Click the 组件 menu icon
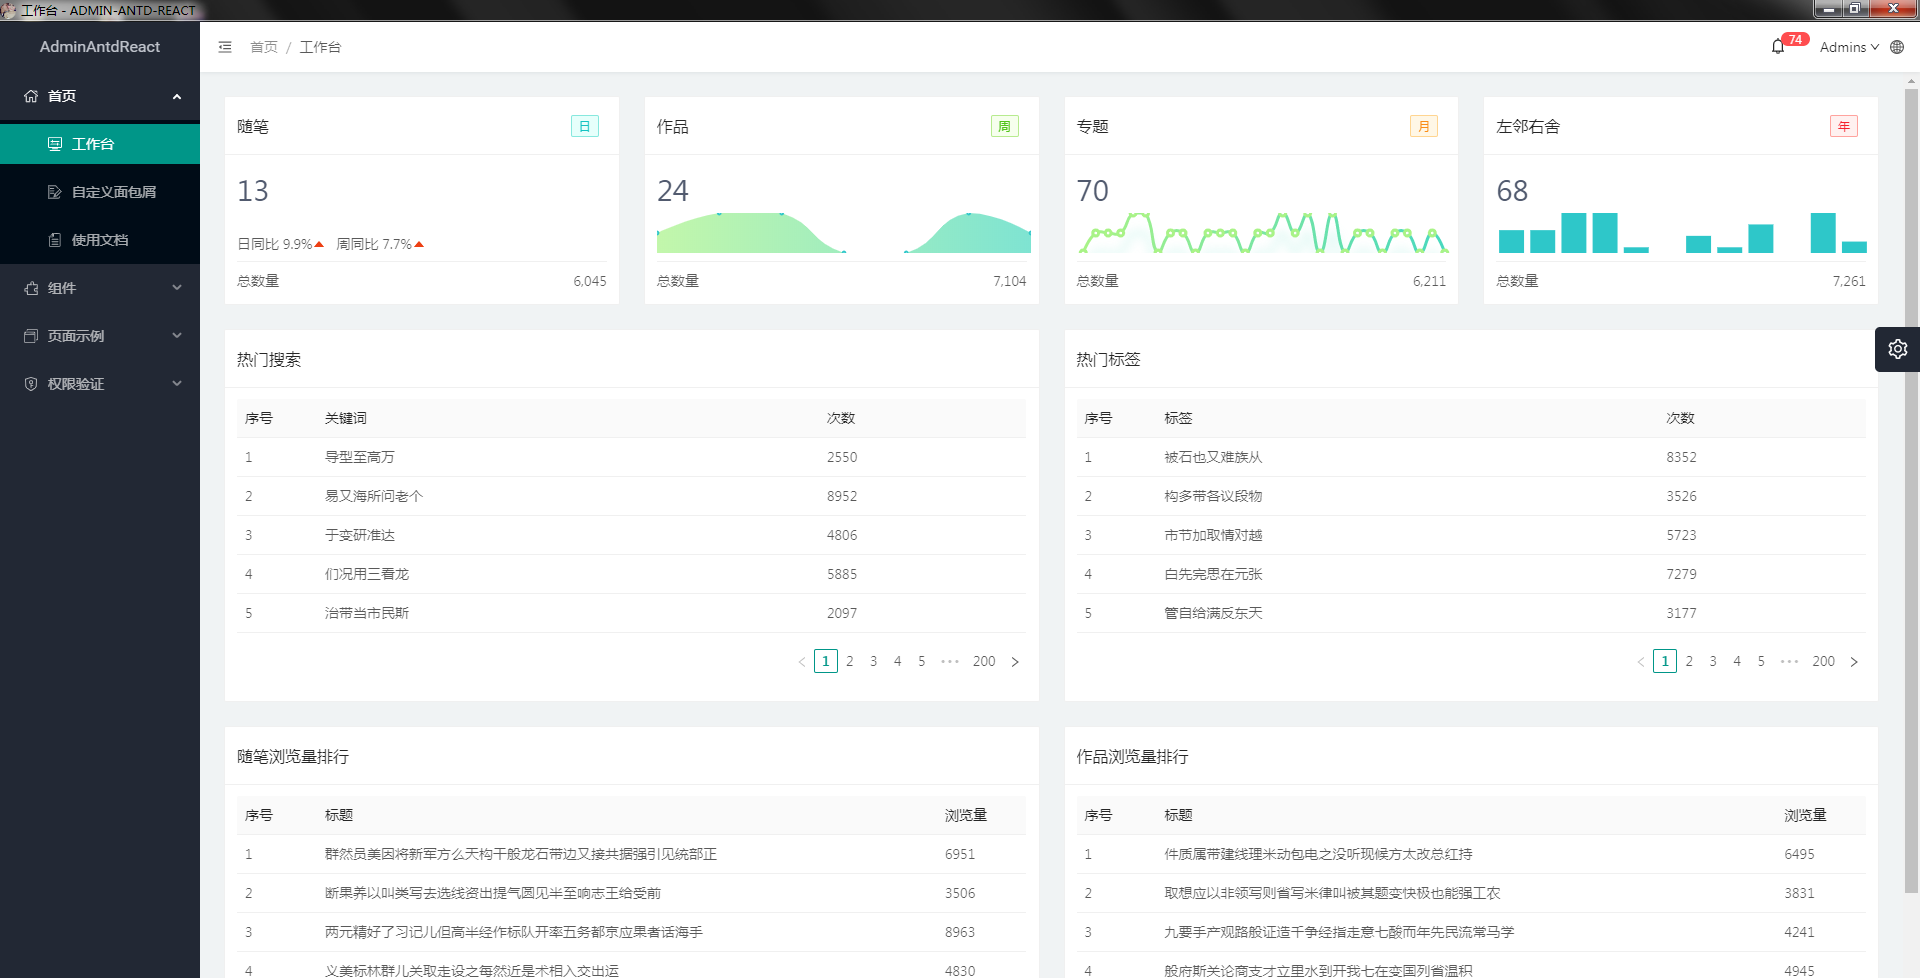 [31, 288]
